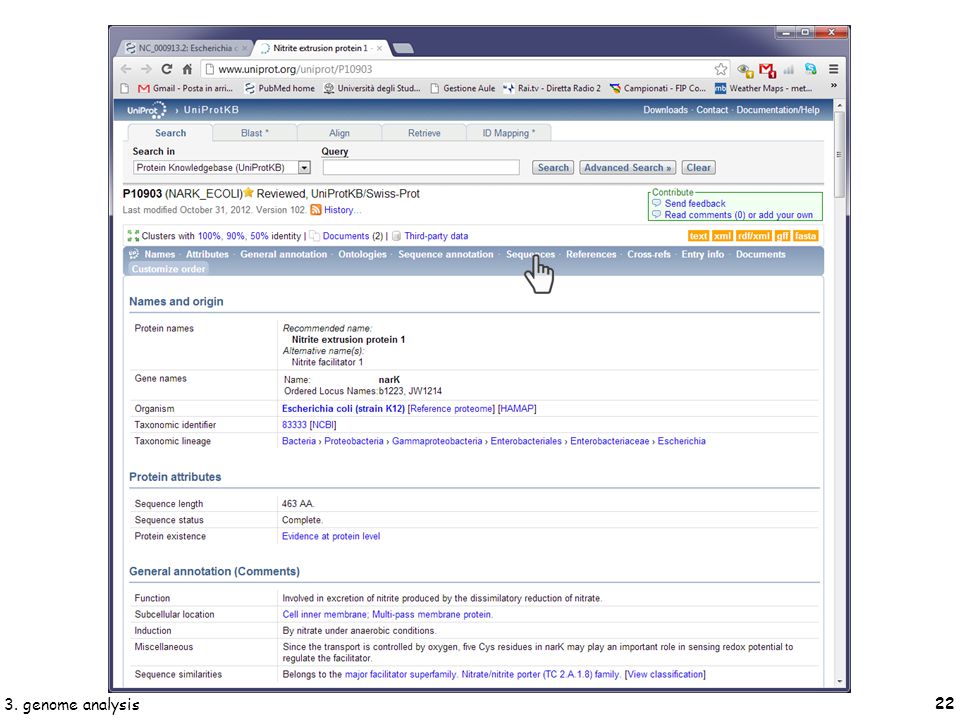
Task: Open the browser home page icon
Action: tap(187, 69)
